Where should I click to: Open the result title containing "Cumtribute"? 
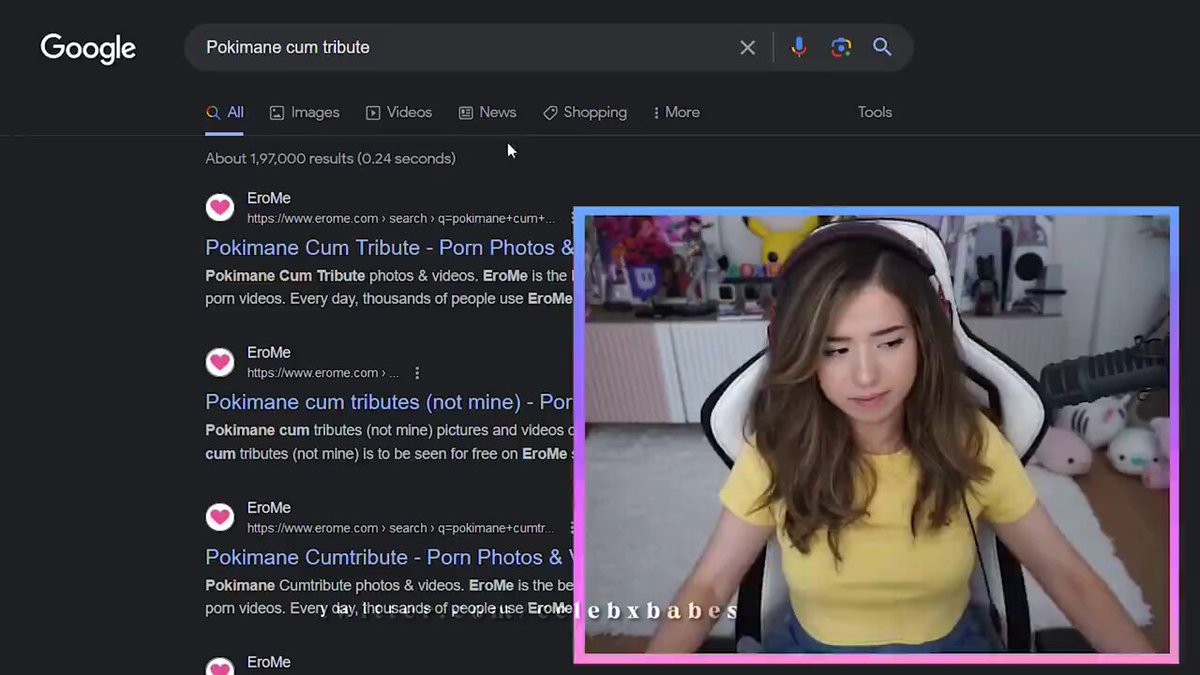(390, 557)
